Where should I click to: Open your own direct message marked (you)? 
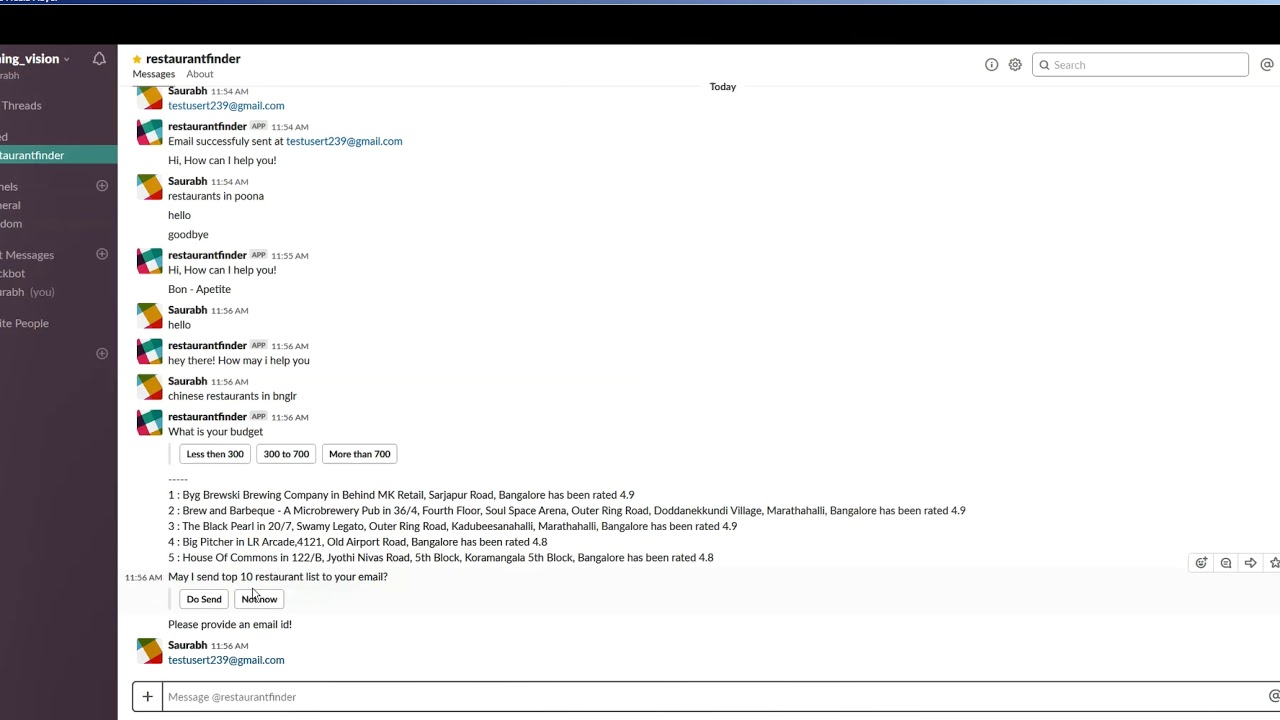click(x=27, y=292)
